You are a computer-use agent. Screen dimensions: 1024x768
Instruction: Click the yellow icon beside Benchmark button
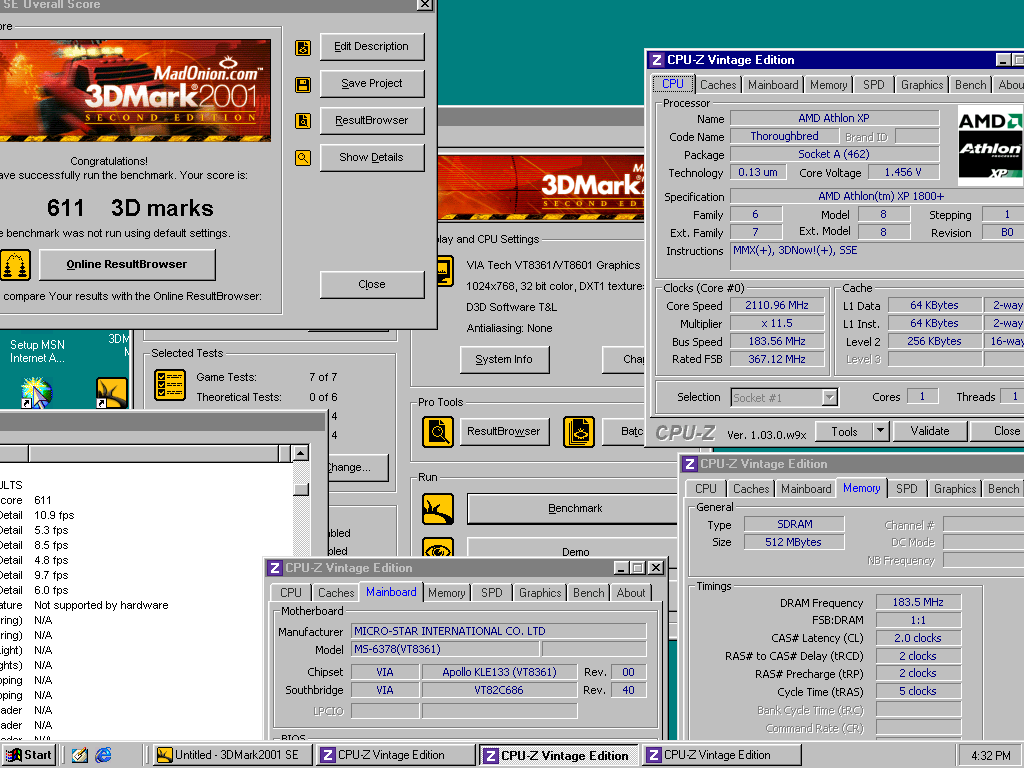438,509
